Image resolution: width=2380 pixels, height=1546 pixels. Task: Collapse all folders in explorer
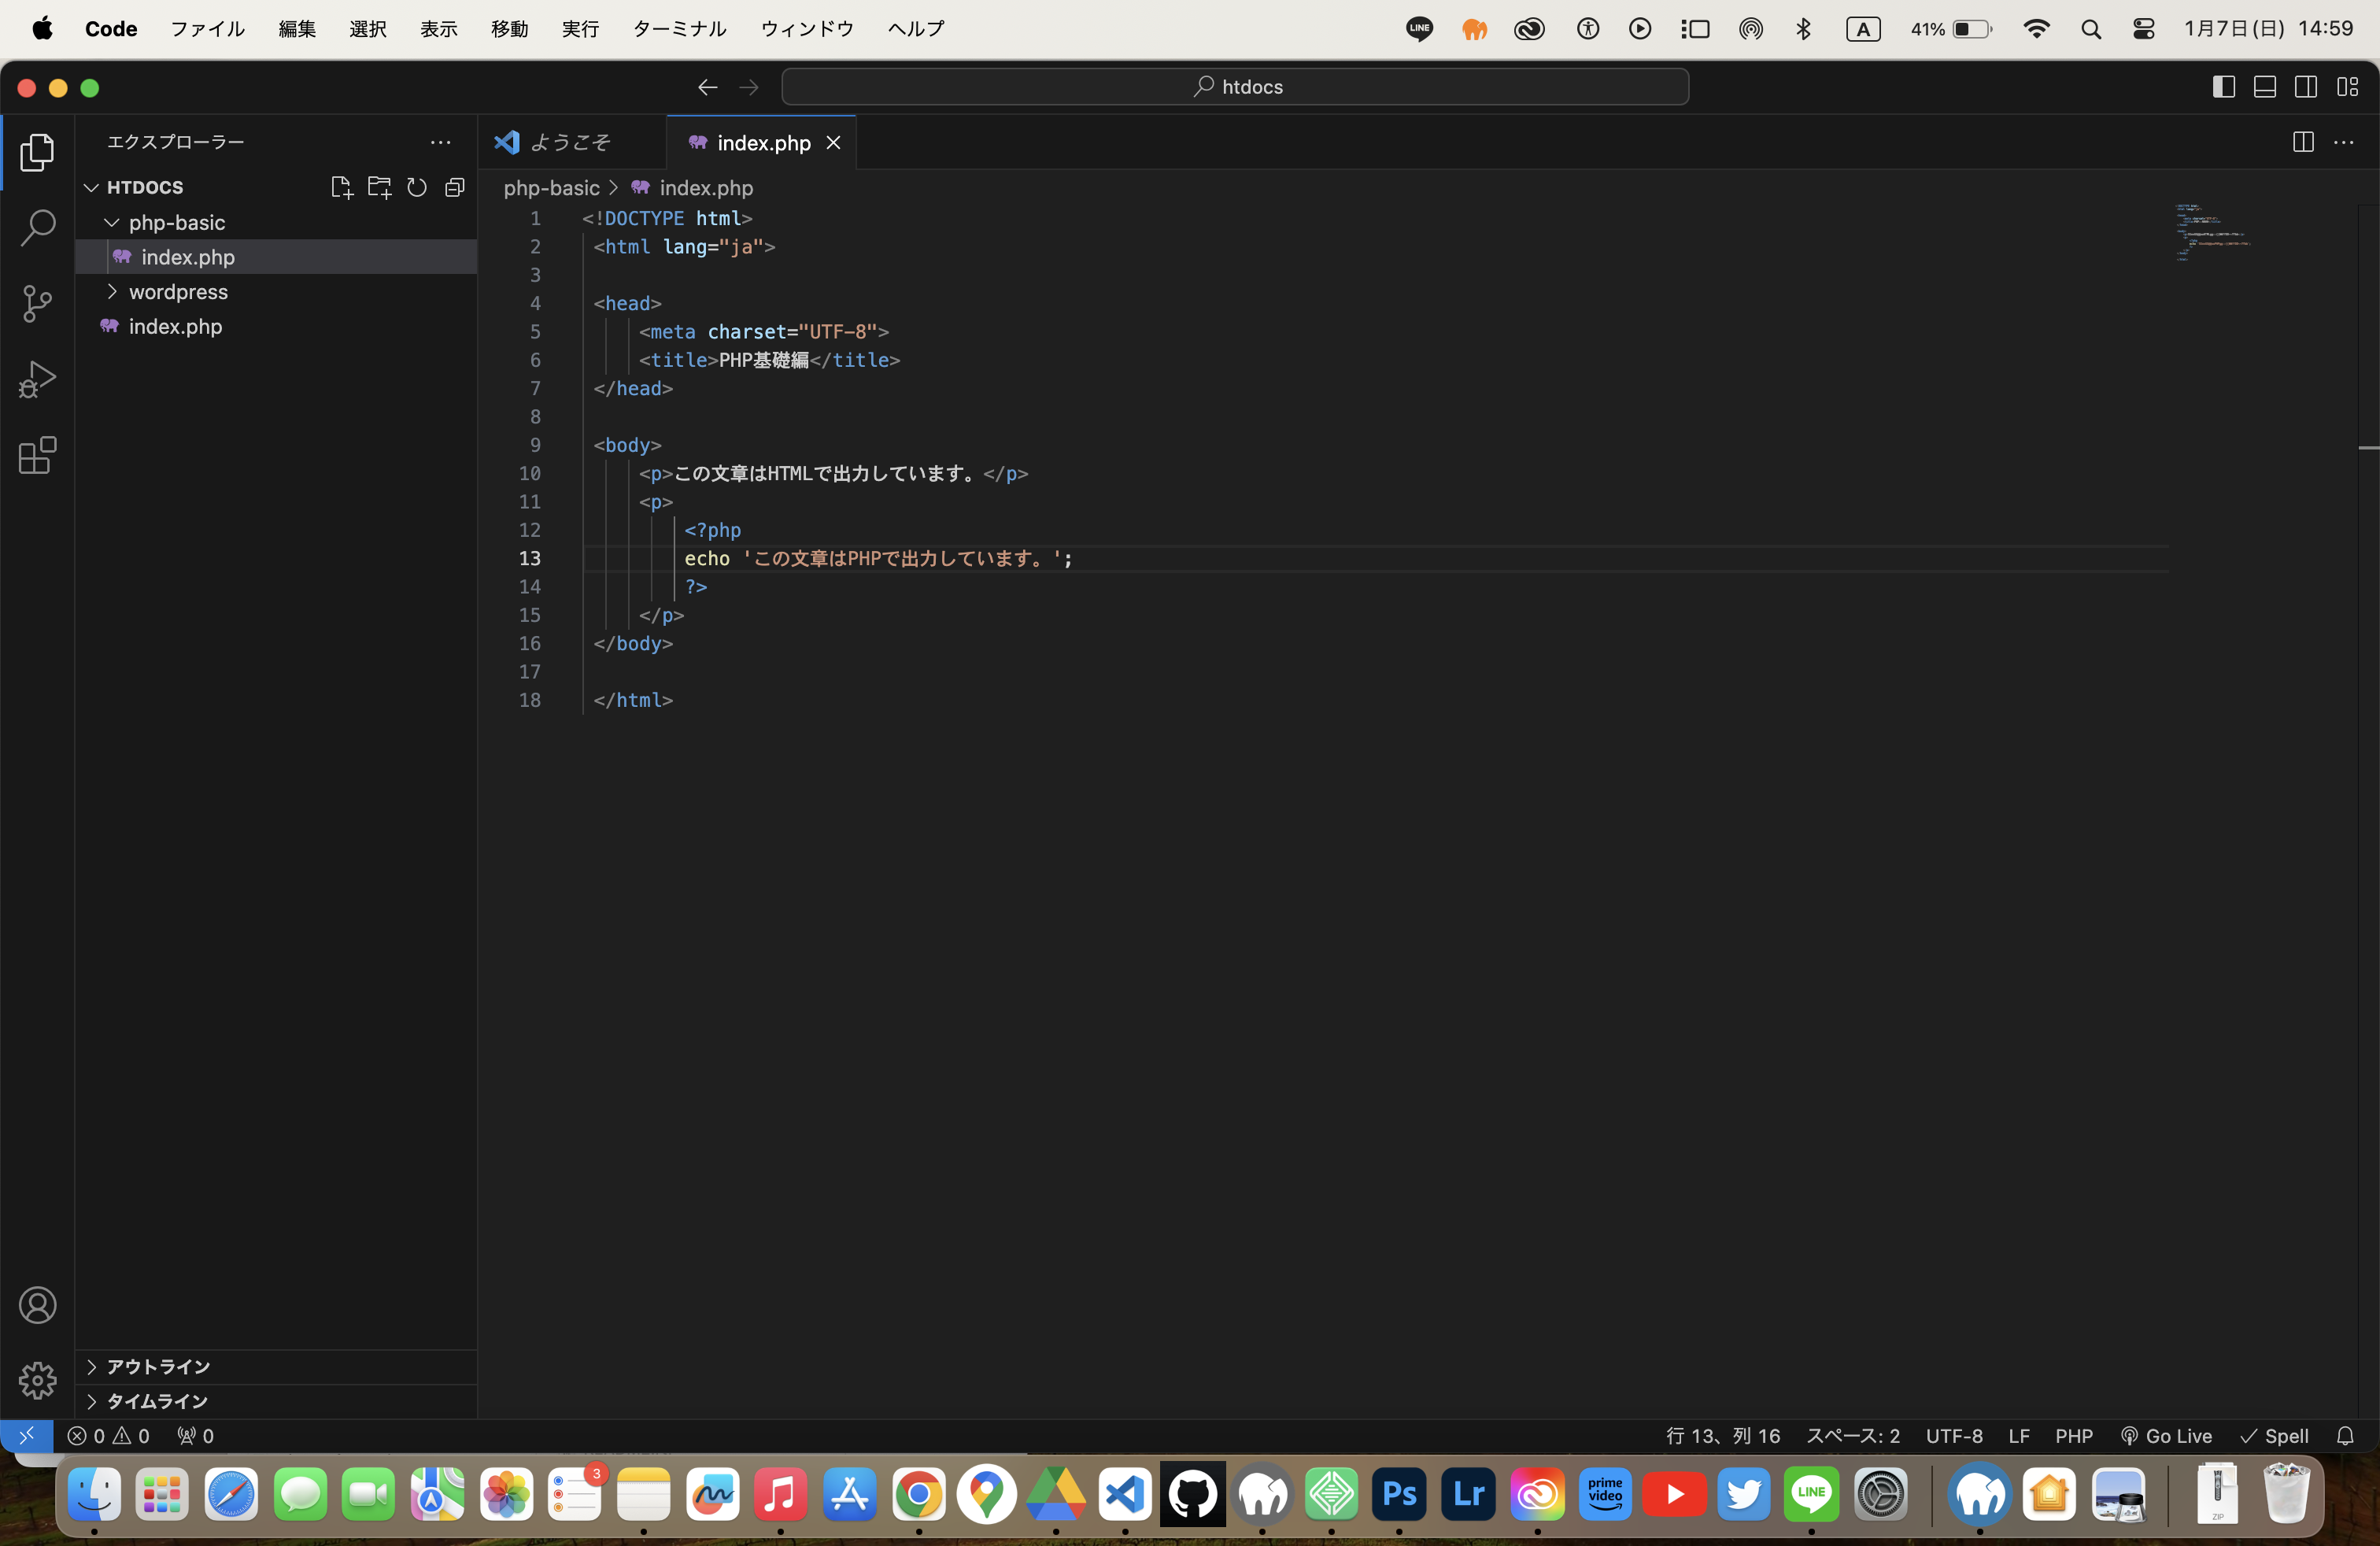[x=455, y=187]
